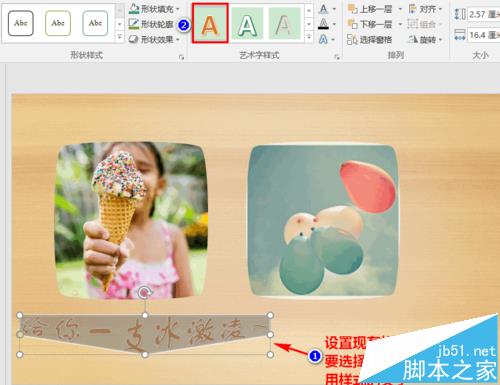This screenshot has width=500, height=385.
Task: Click Send Backward (下移一层) button
Action: pos(370,24)
